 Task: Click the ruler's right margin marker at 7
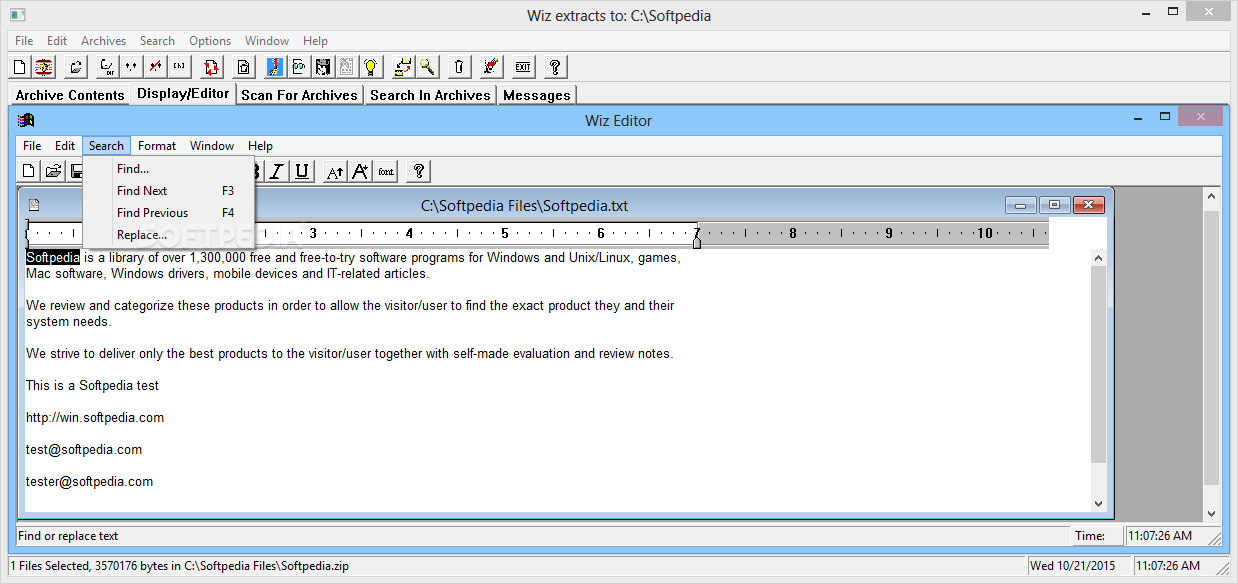(697, 243)
